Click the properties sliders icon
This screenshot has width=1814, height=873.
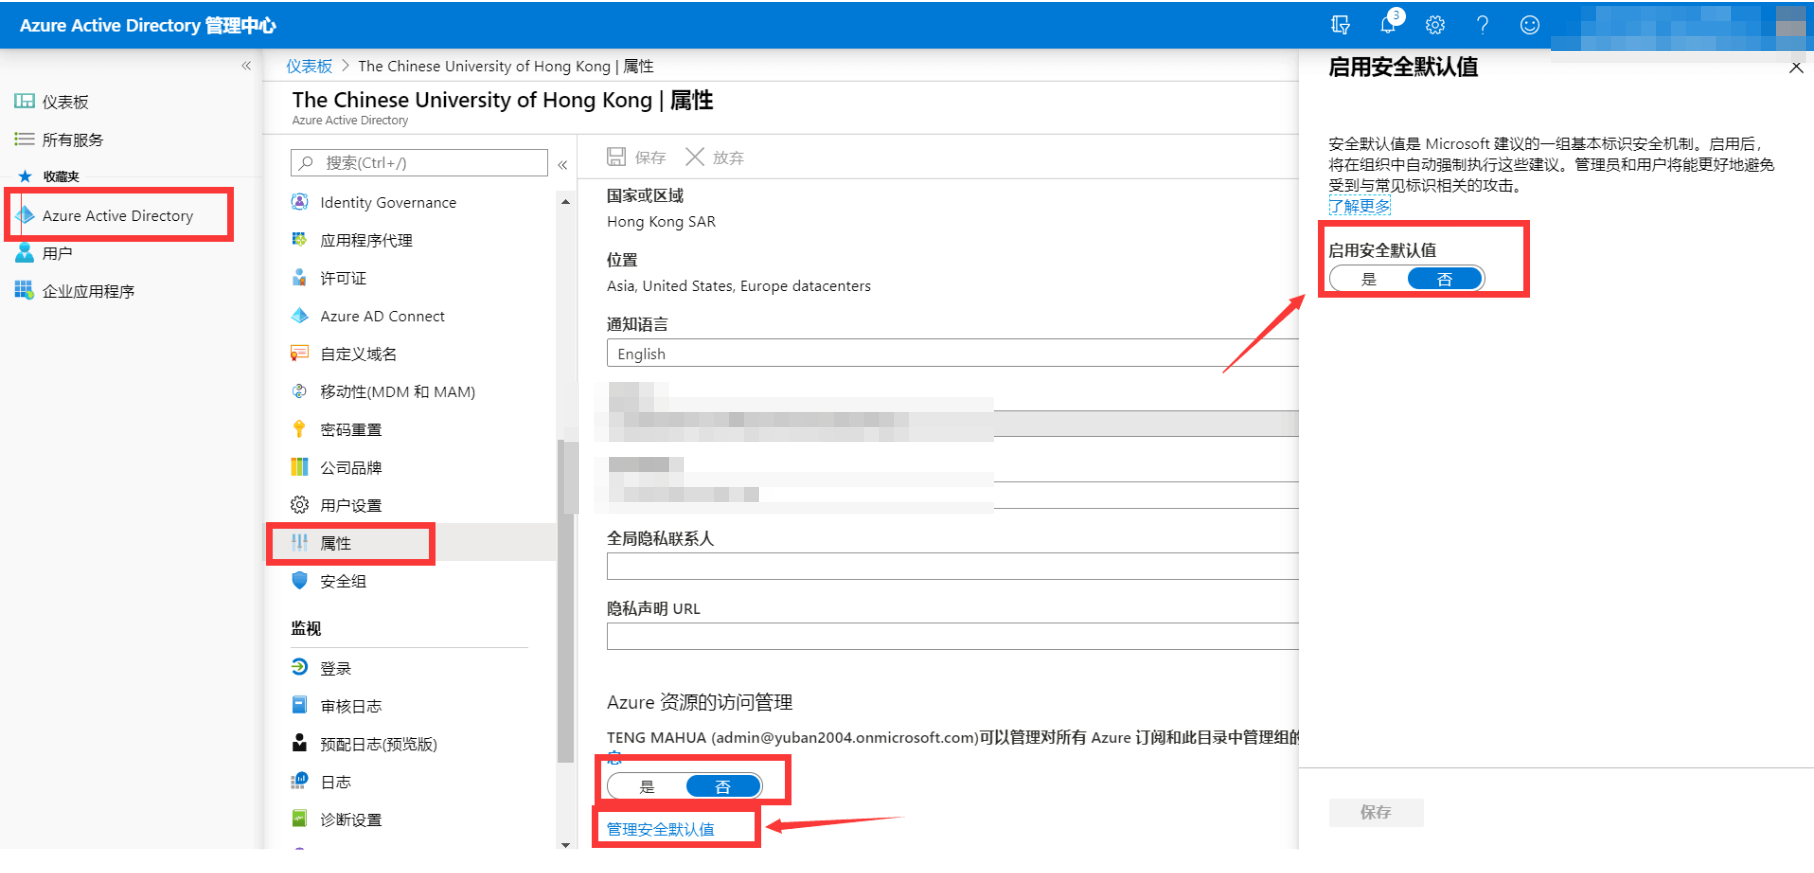pos(299,543)
